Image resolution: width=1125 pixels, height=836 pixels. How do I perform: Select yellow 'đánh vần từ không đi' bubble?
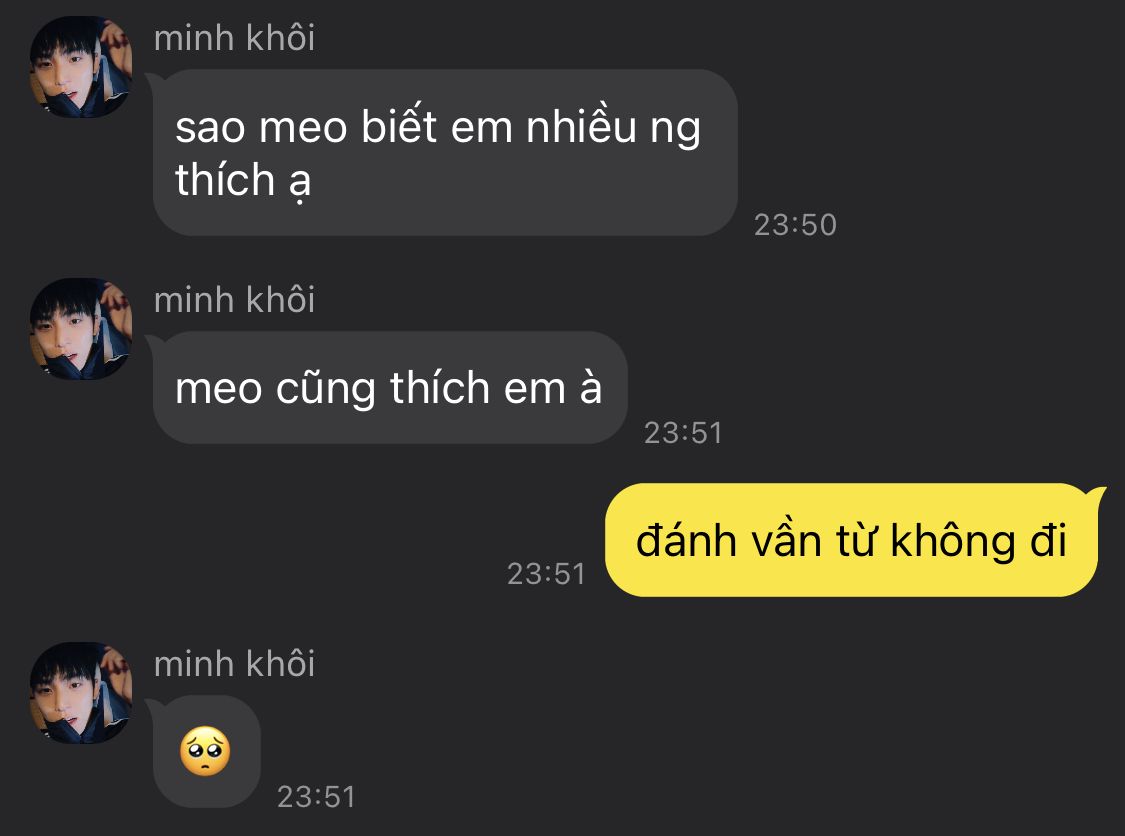852,540
